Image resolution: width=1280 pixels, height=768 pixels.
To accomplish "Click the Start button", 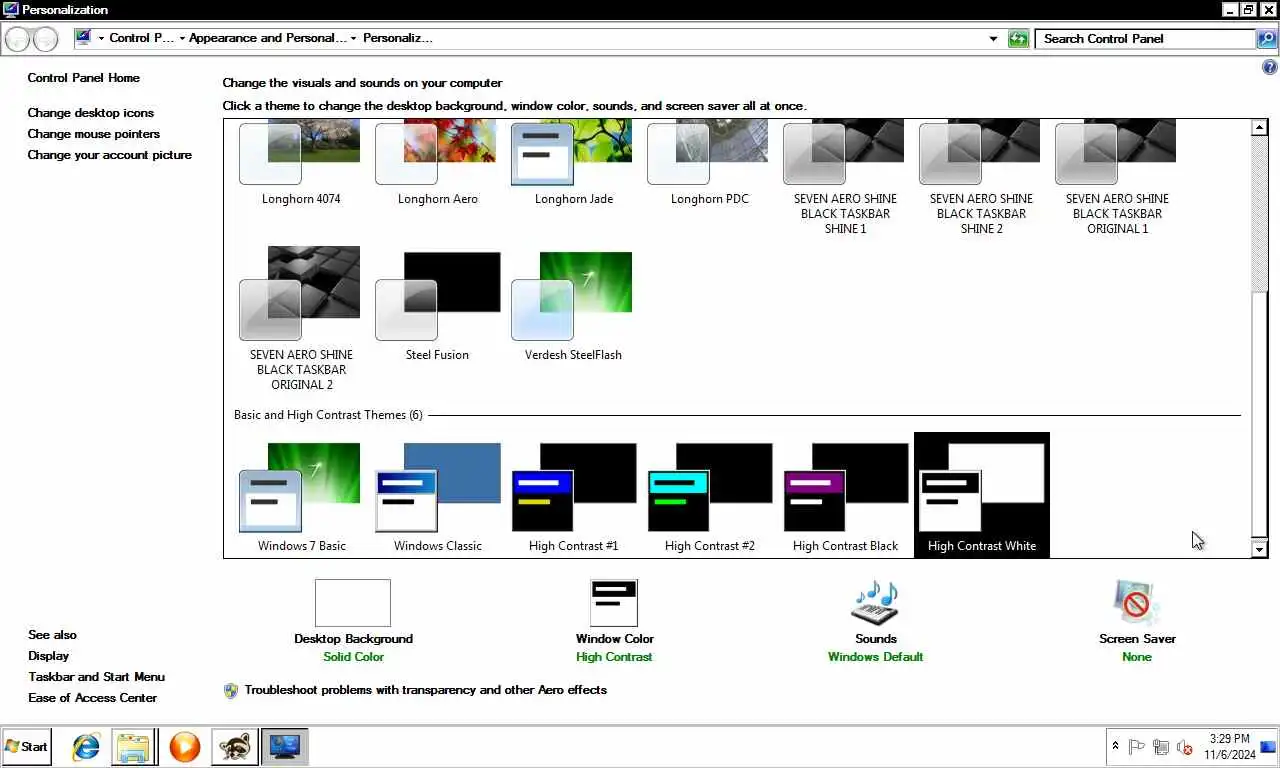I will click(27, 746).
